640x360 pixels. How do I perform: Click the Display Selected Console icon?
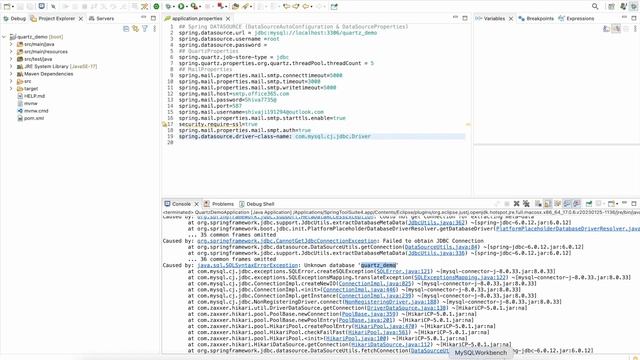[599, 204]
